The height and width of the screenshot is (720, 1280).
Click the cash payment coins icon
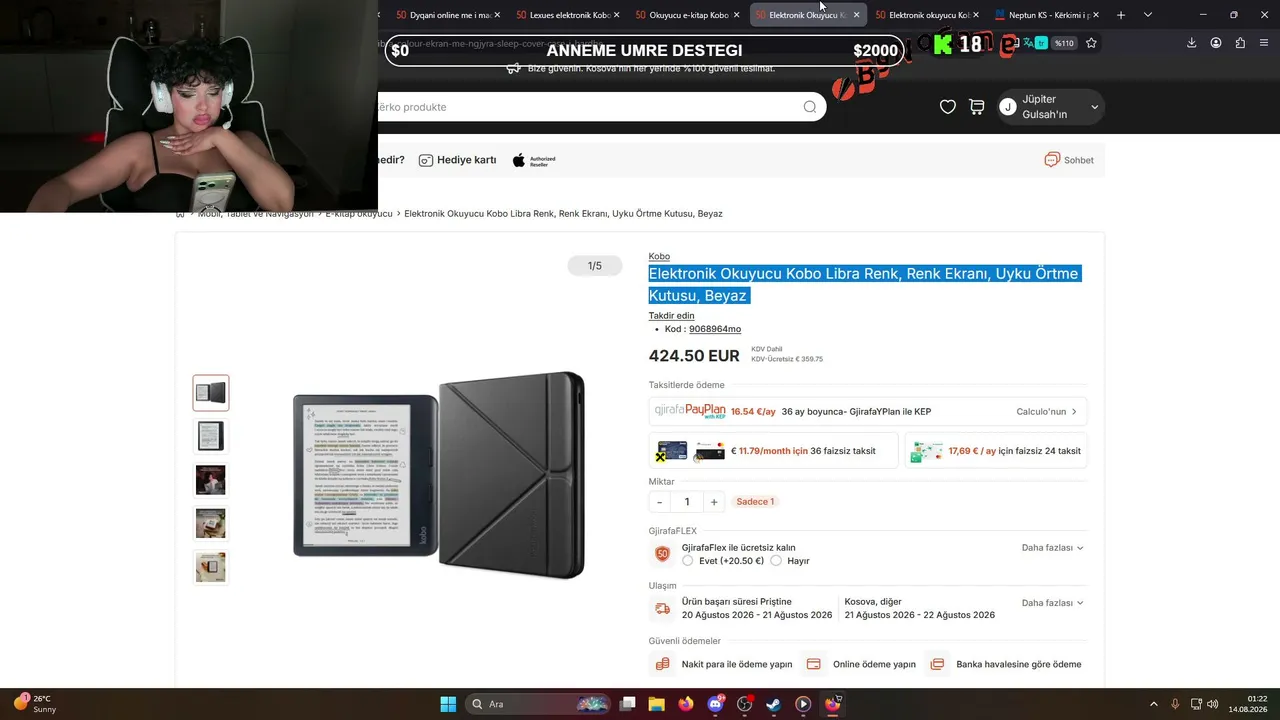662,664
